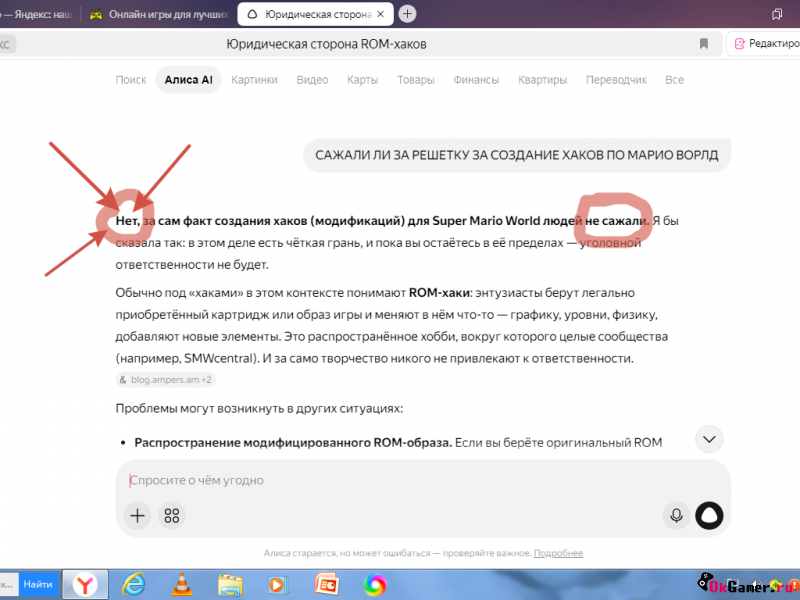800x600 pixels.
Task: Click the user question message bubble
Action: click(517, 155)
